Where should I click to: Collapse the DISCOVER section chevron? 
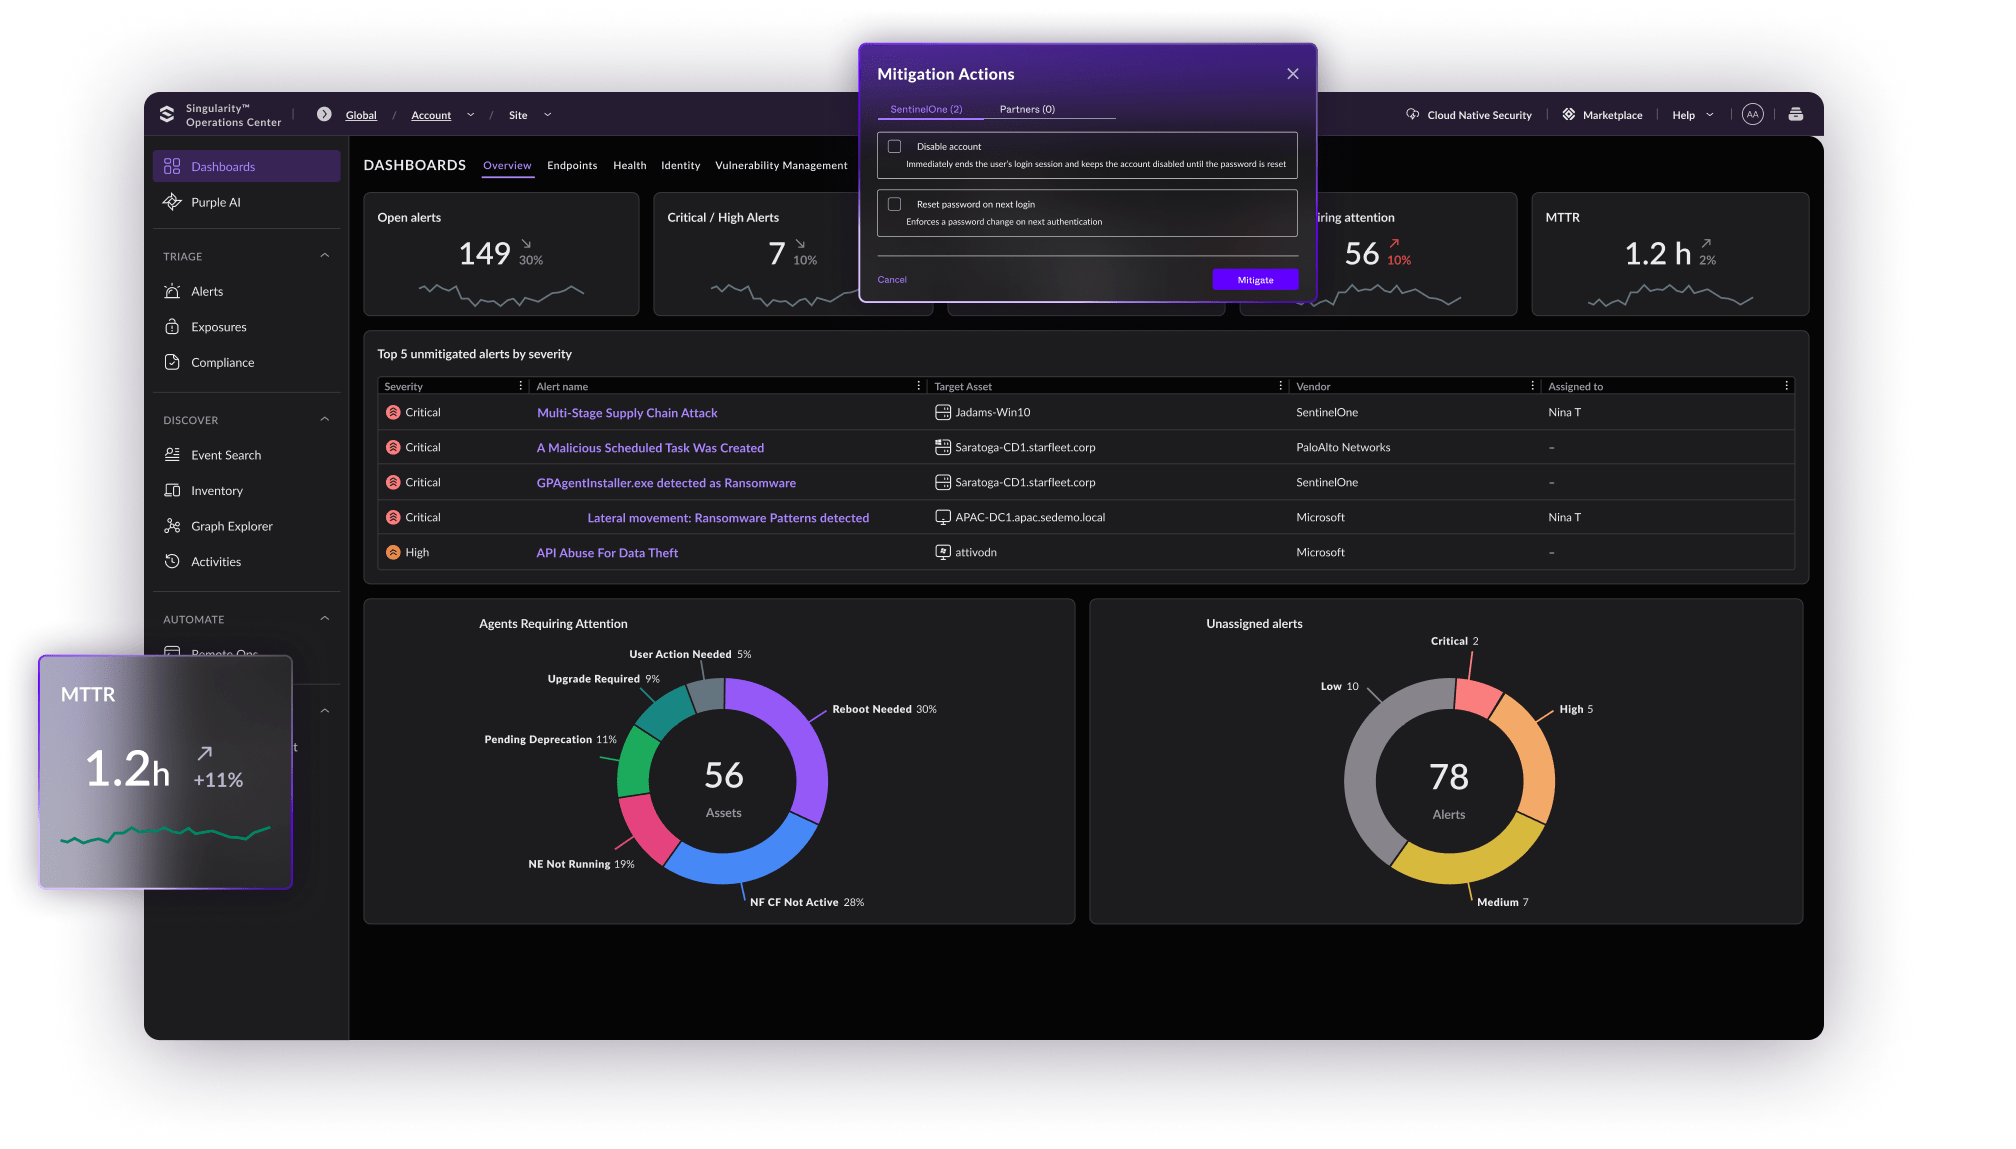click(324, 420)
